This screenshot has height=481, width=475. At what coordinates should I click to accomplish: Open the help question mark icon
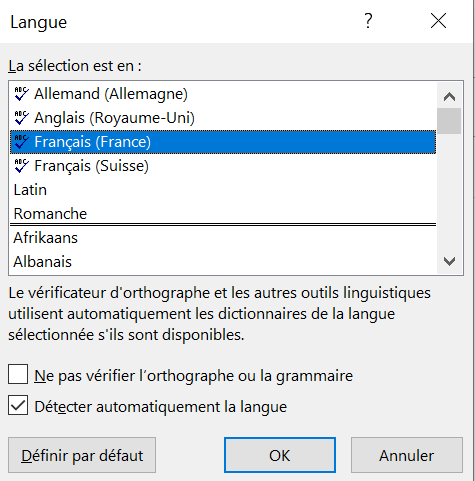coord(368,21)
